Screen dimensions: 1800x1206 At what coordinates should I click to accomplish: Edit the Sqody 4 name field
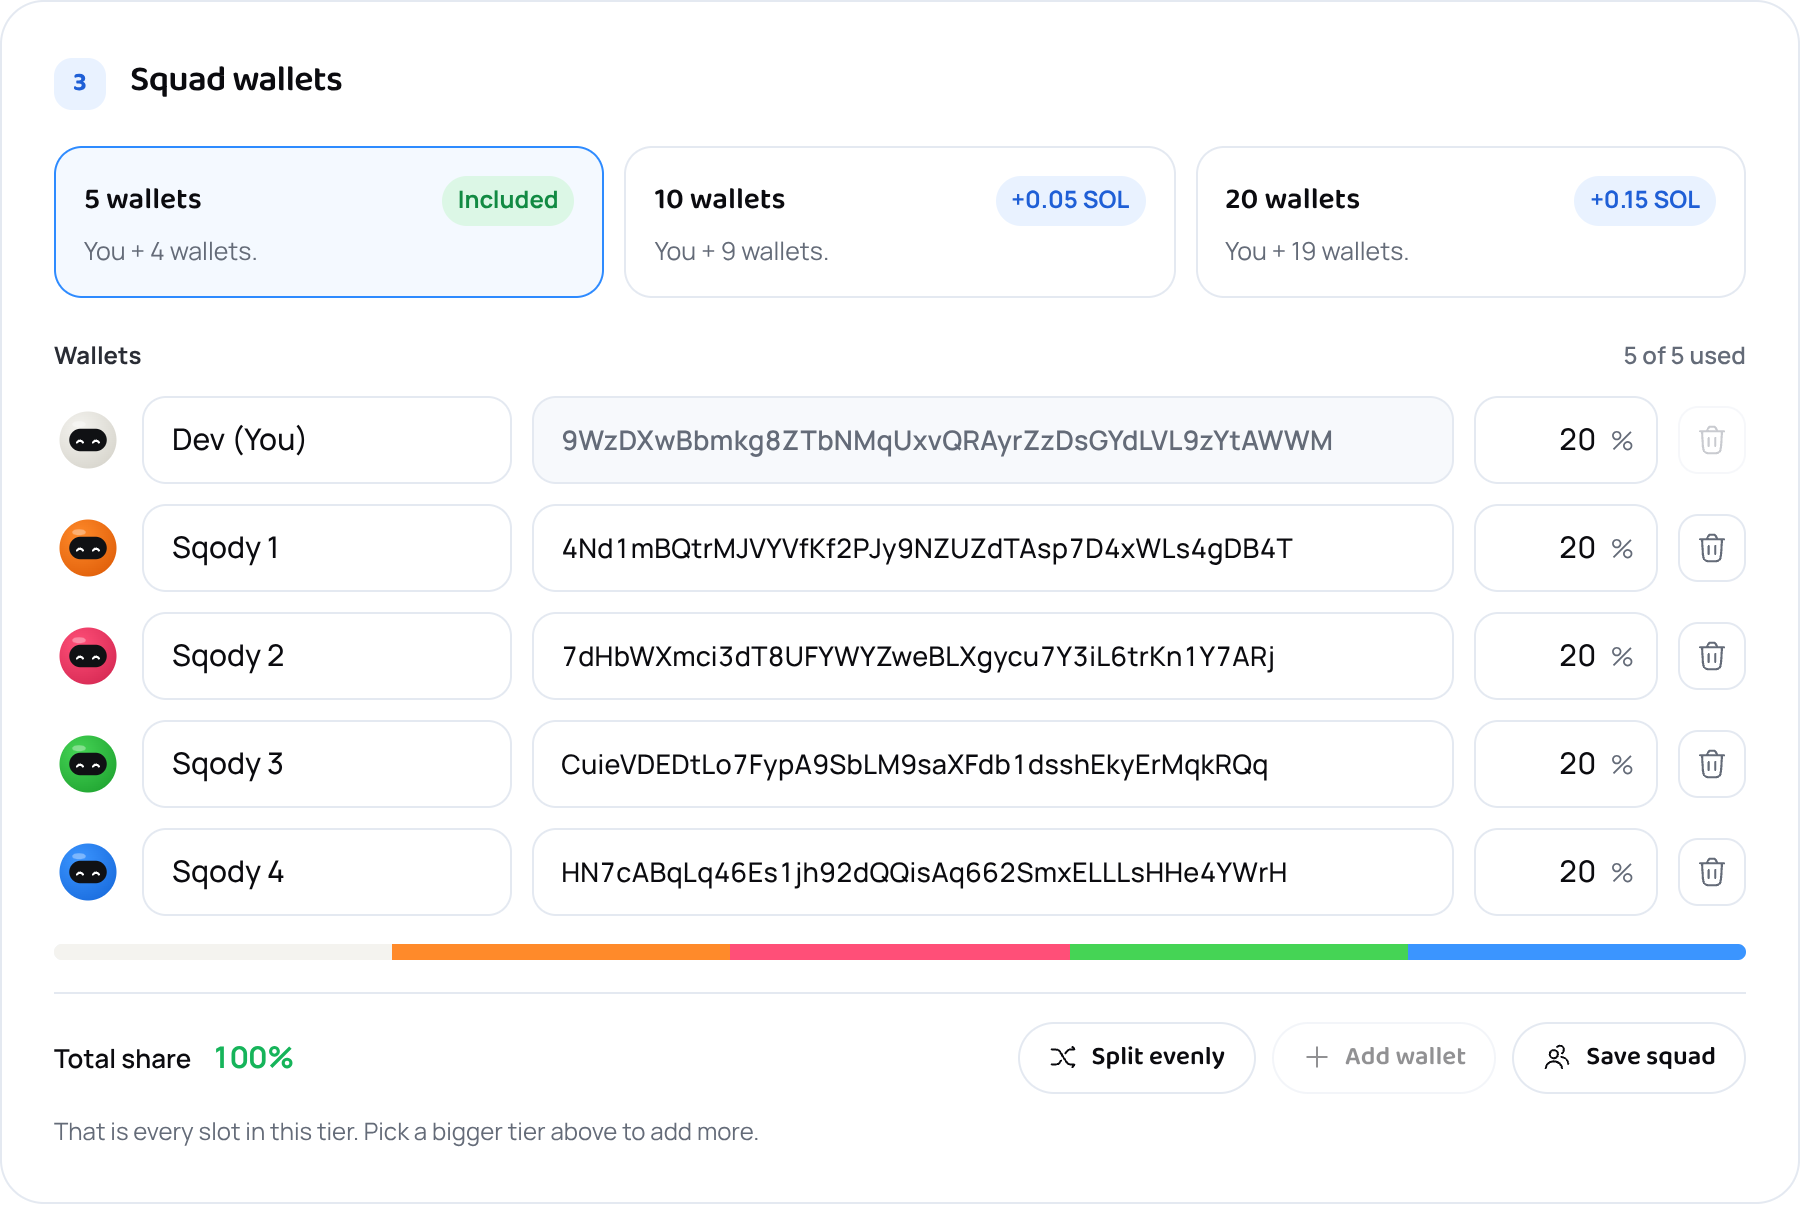pos(327,872)
